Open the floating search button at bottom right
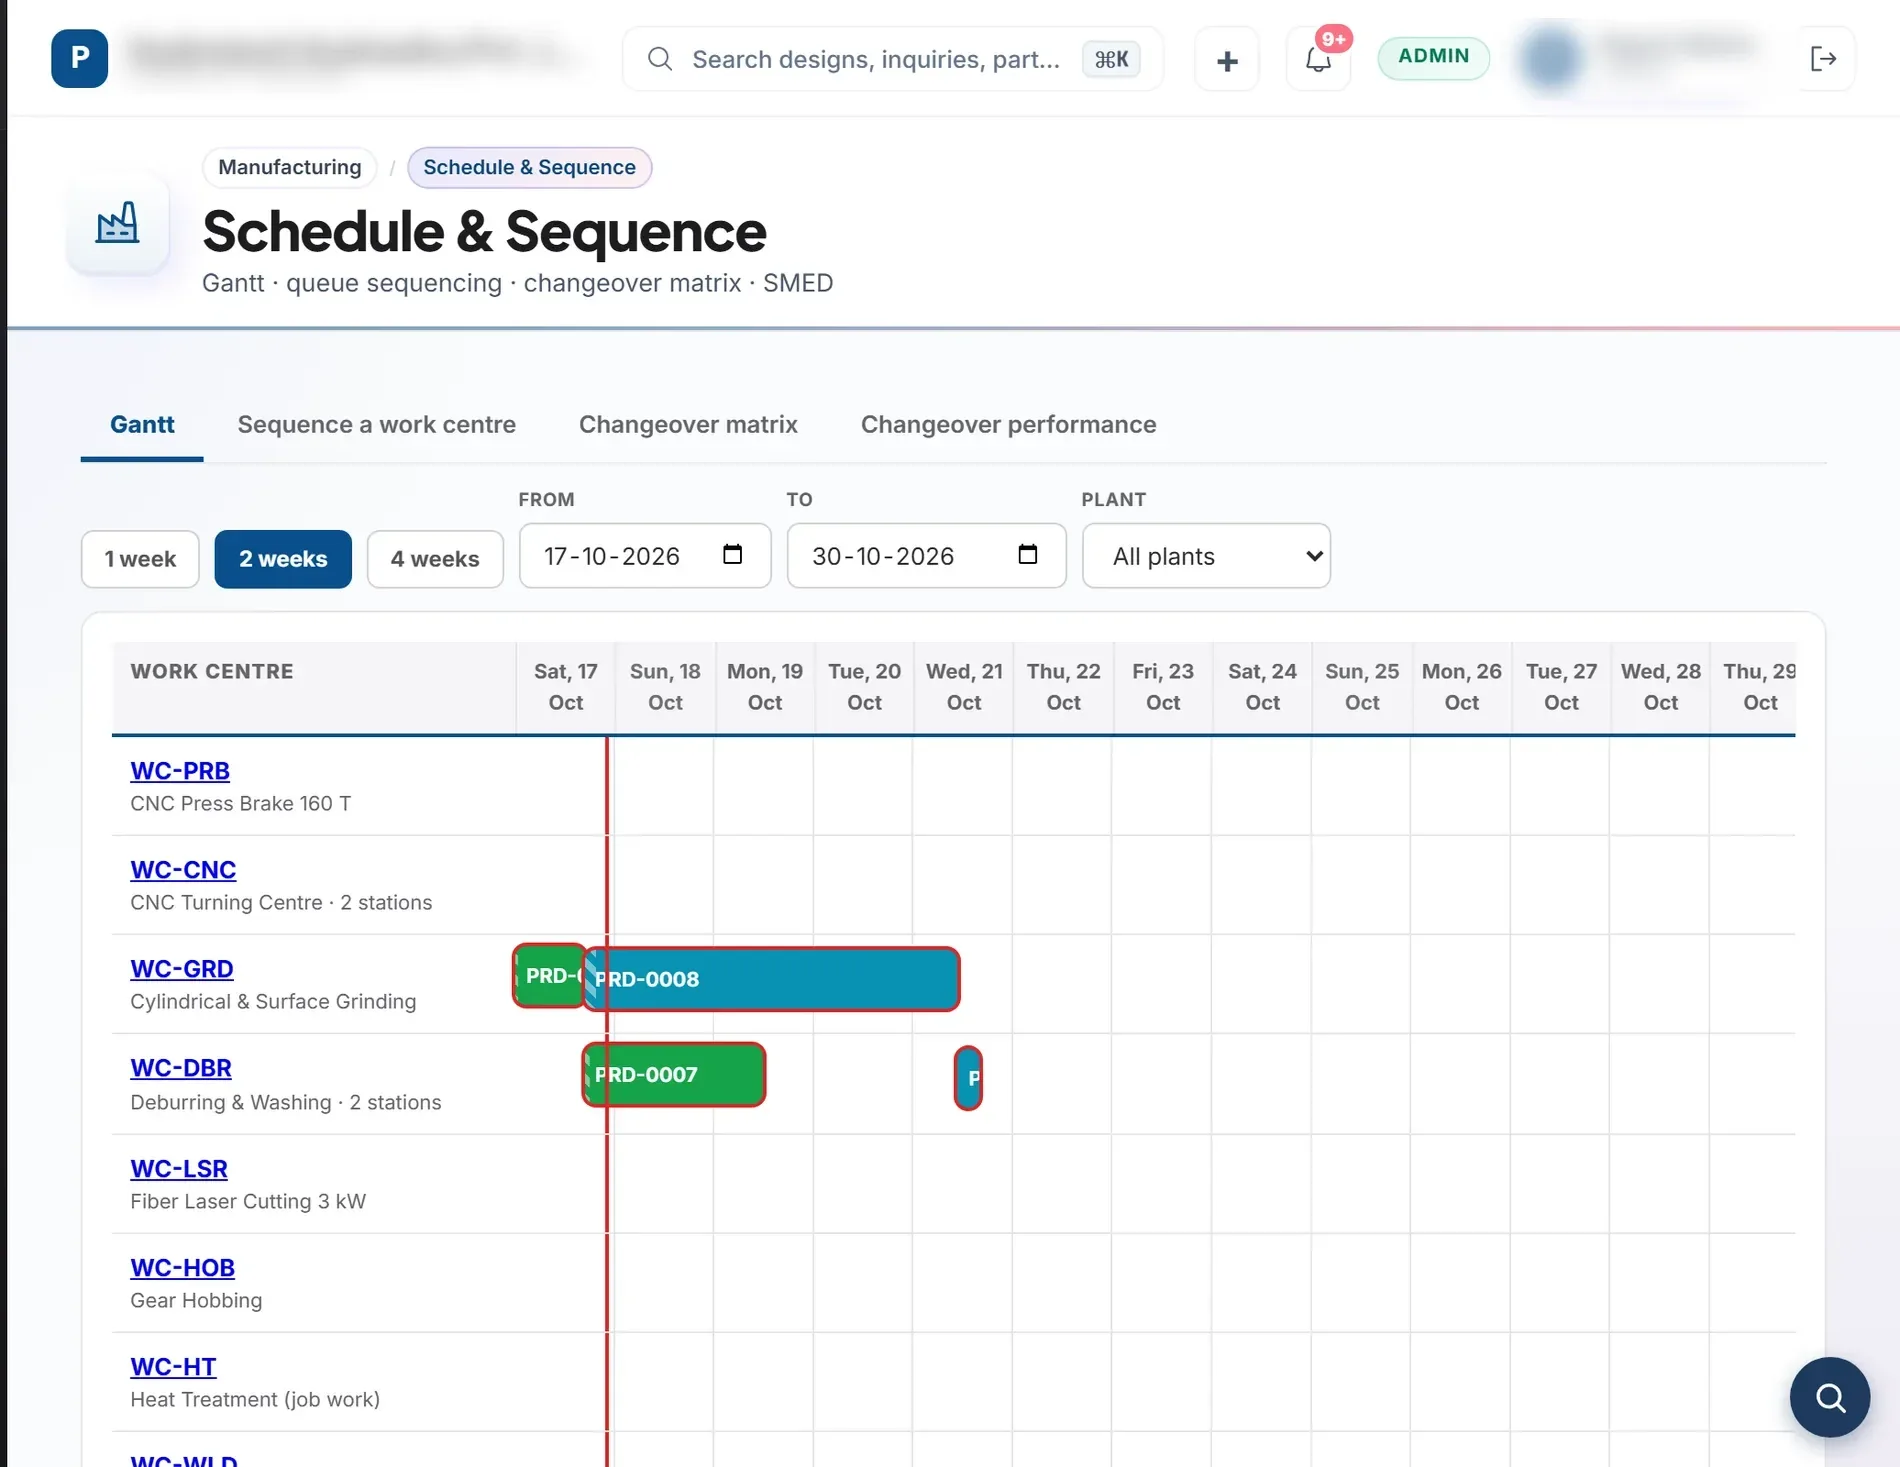This screenshot has width=1900, height=1467. tap(1830, 1397)
